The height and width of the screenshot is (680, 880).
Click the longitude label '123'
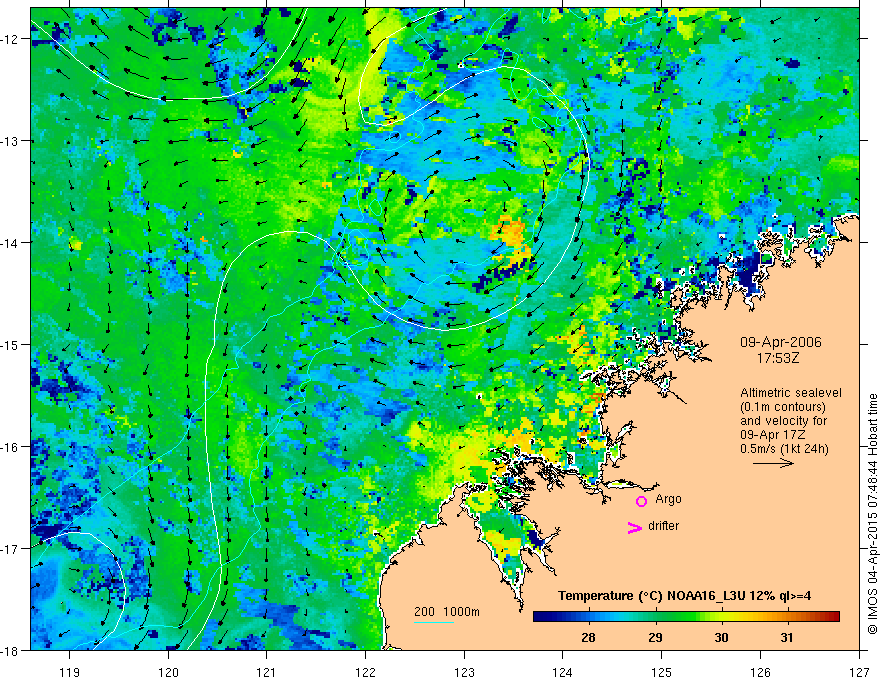(464, 672)
